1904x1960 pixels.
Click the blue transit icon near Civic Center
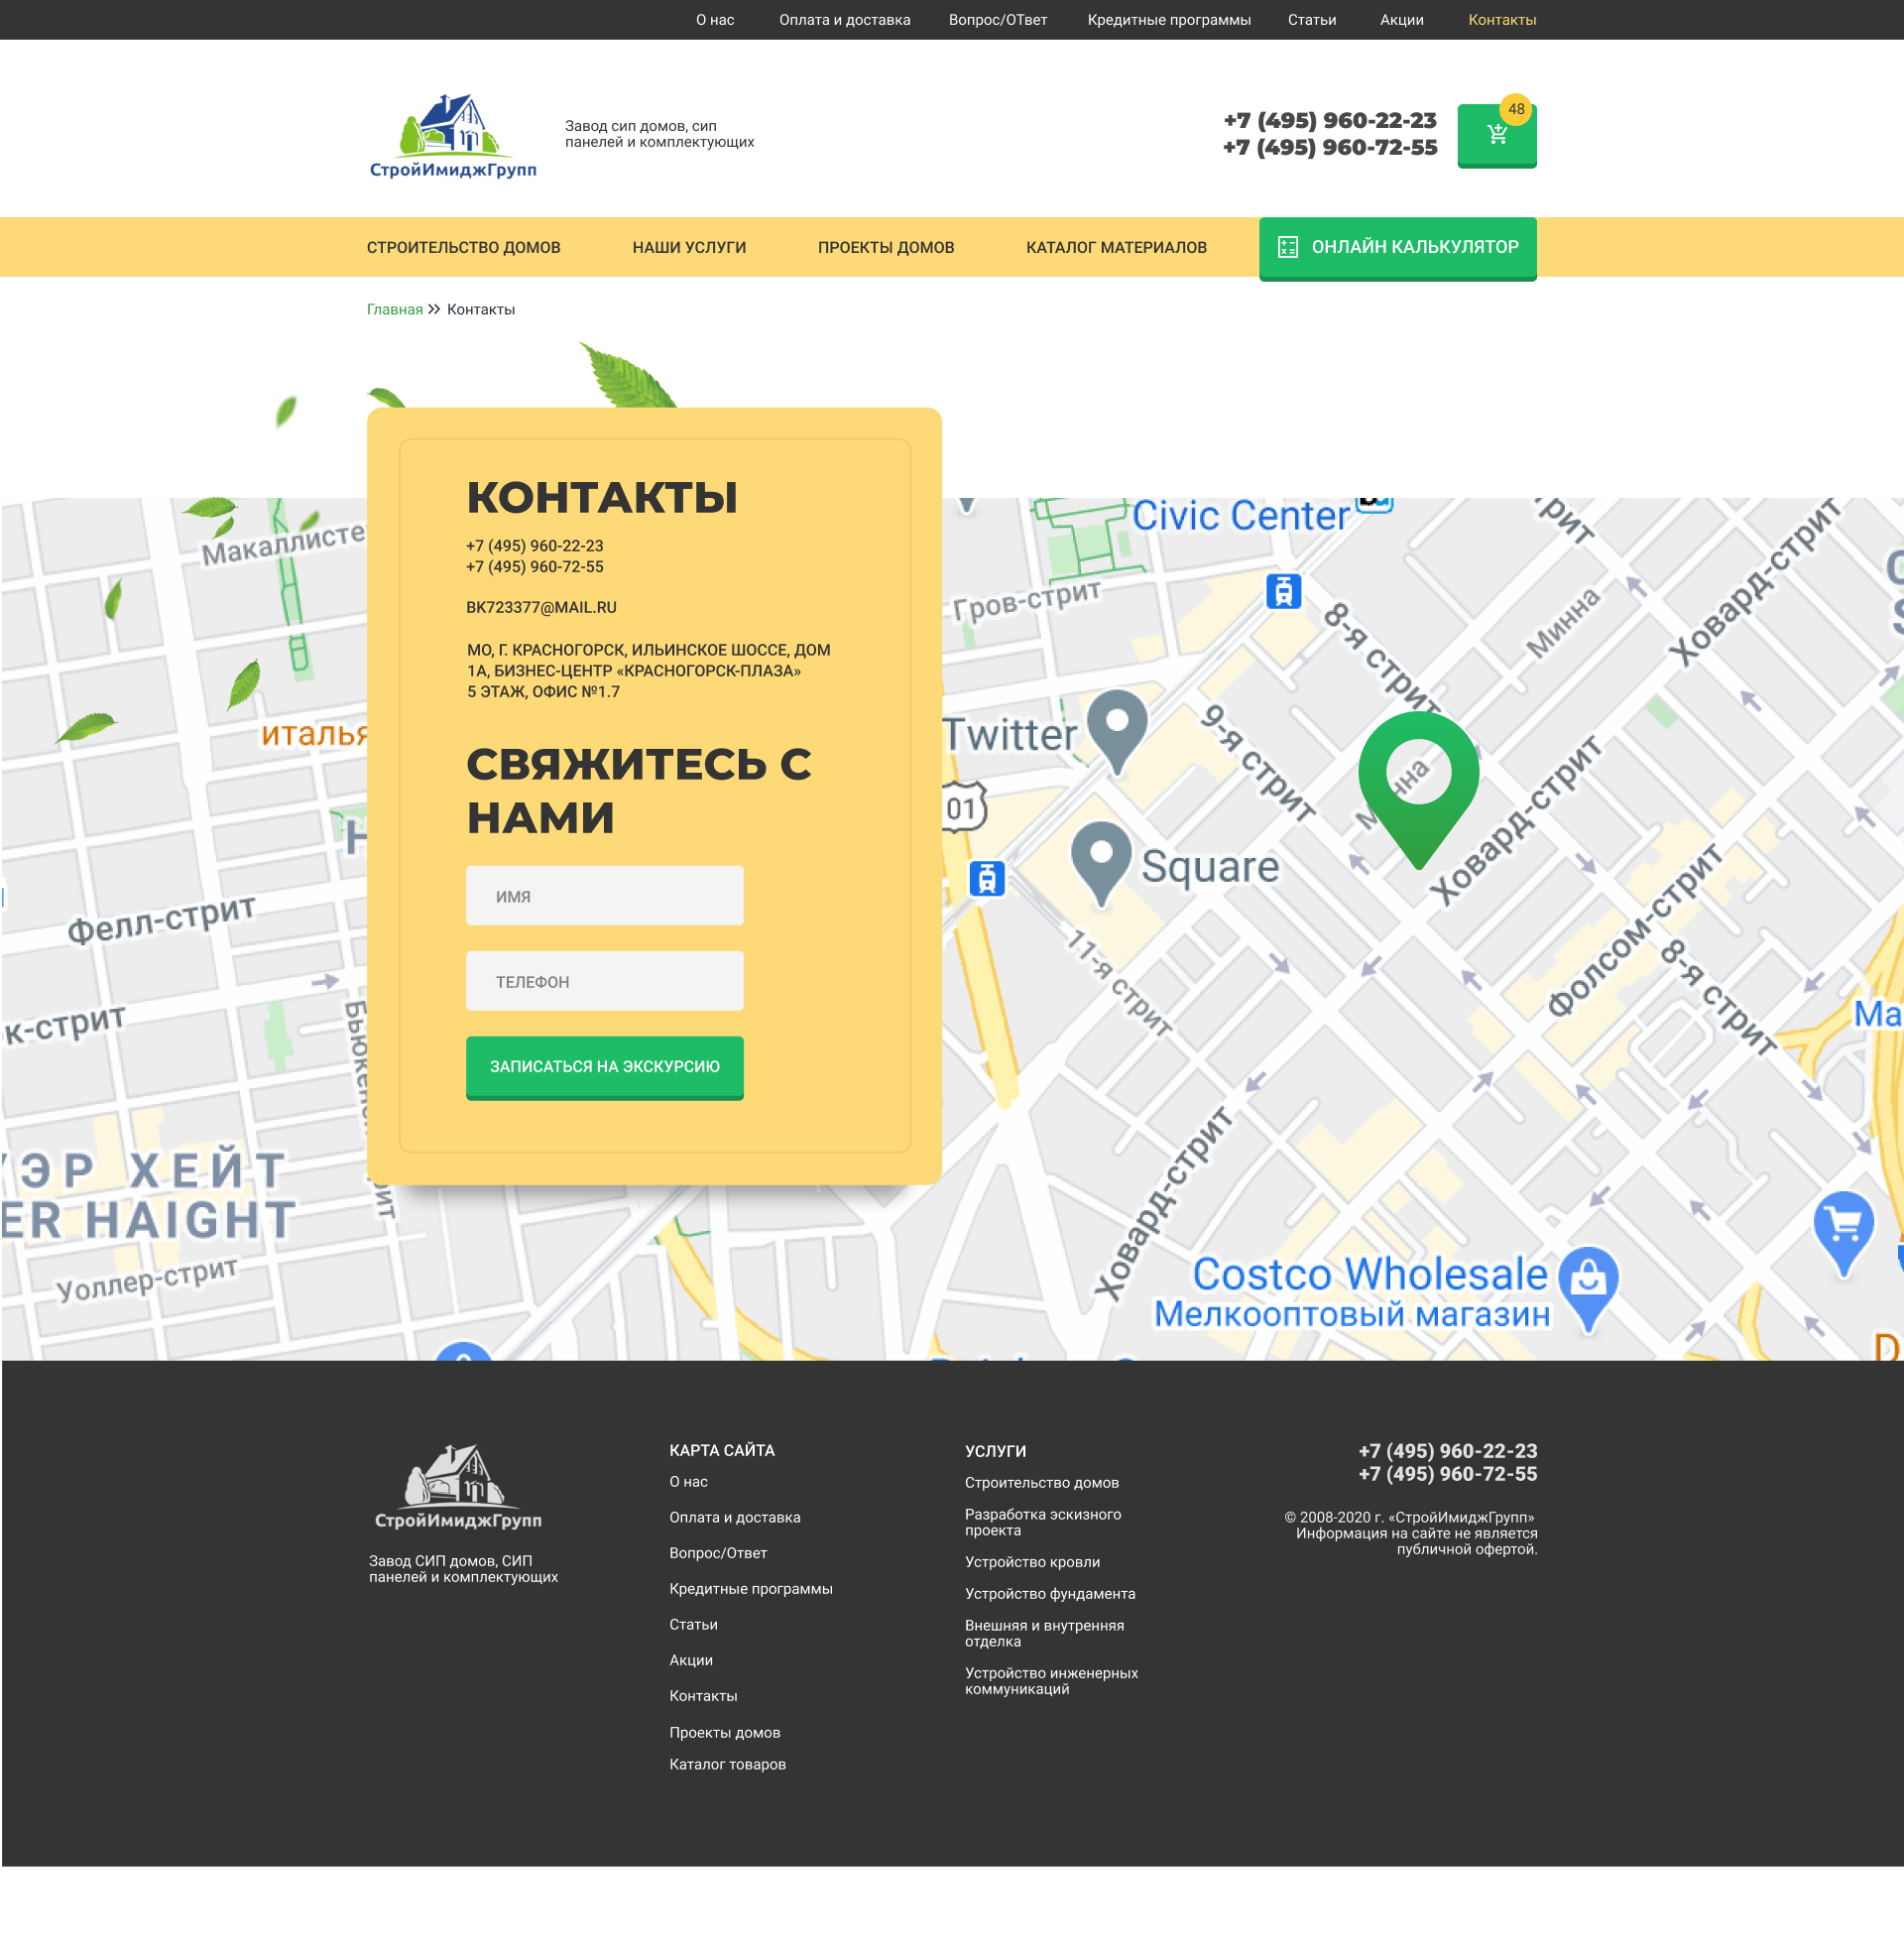click(1283, 591)
